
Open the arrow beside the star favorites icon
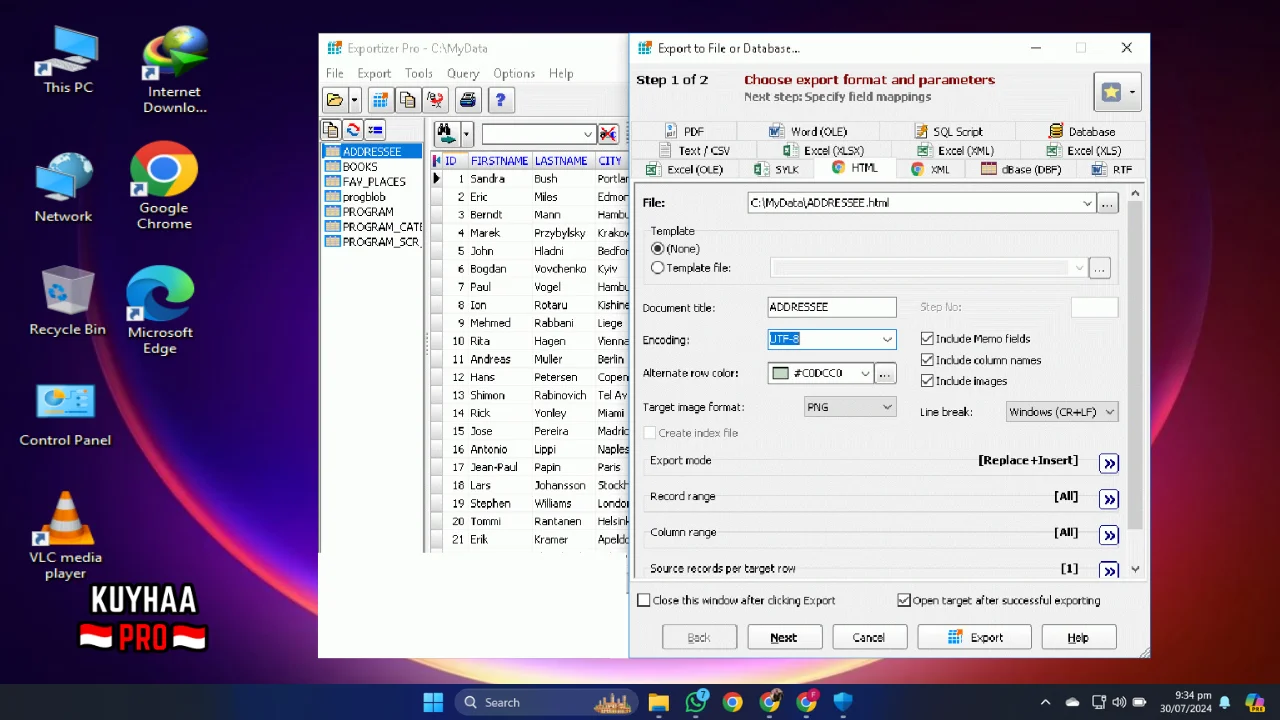tap(1132, 92)
